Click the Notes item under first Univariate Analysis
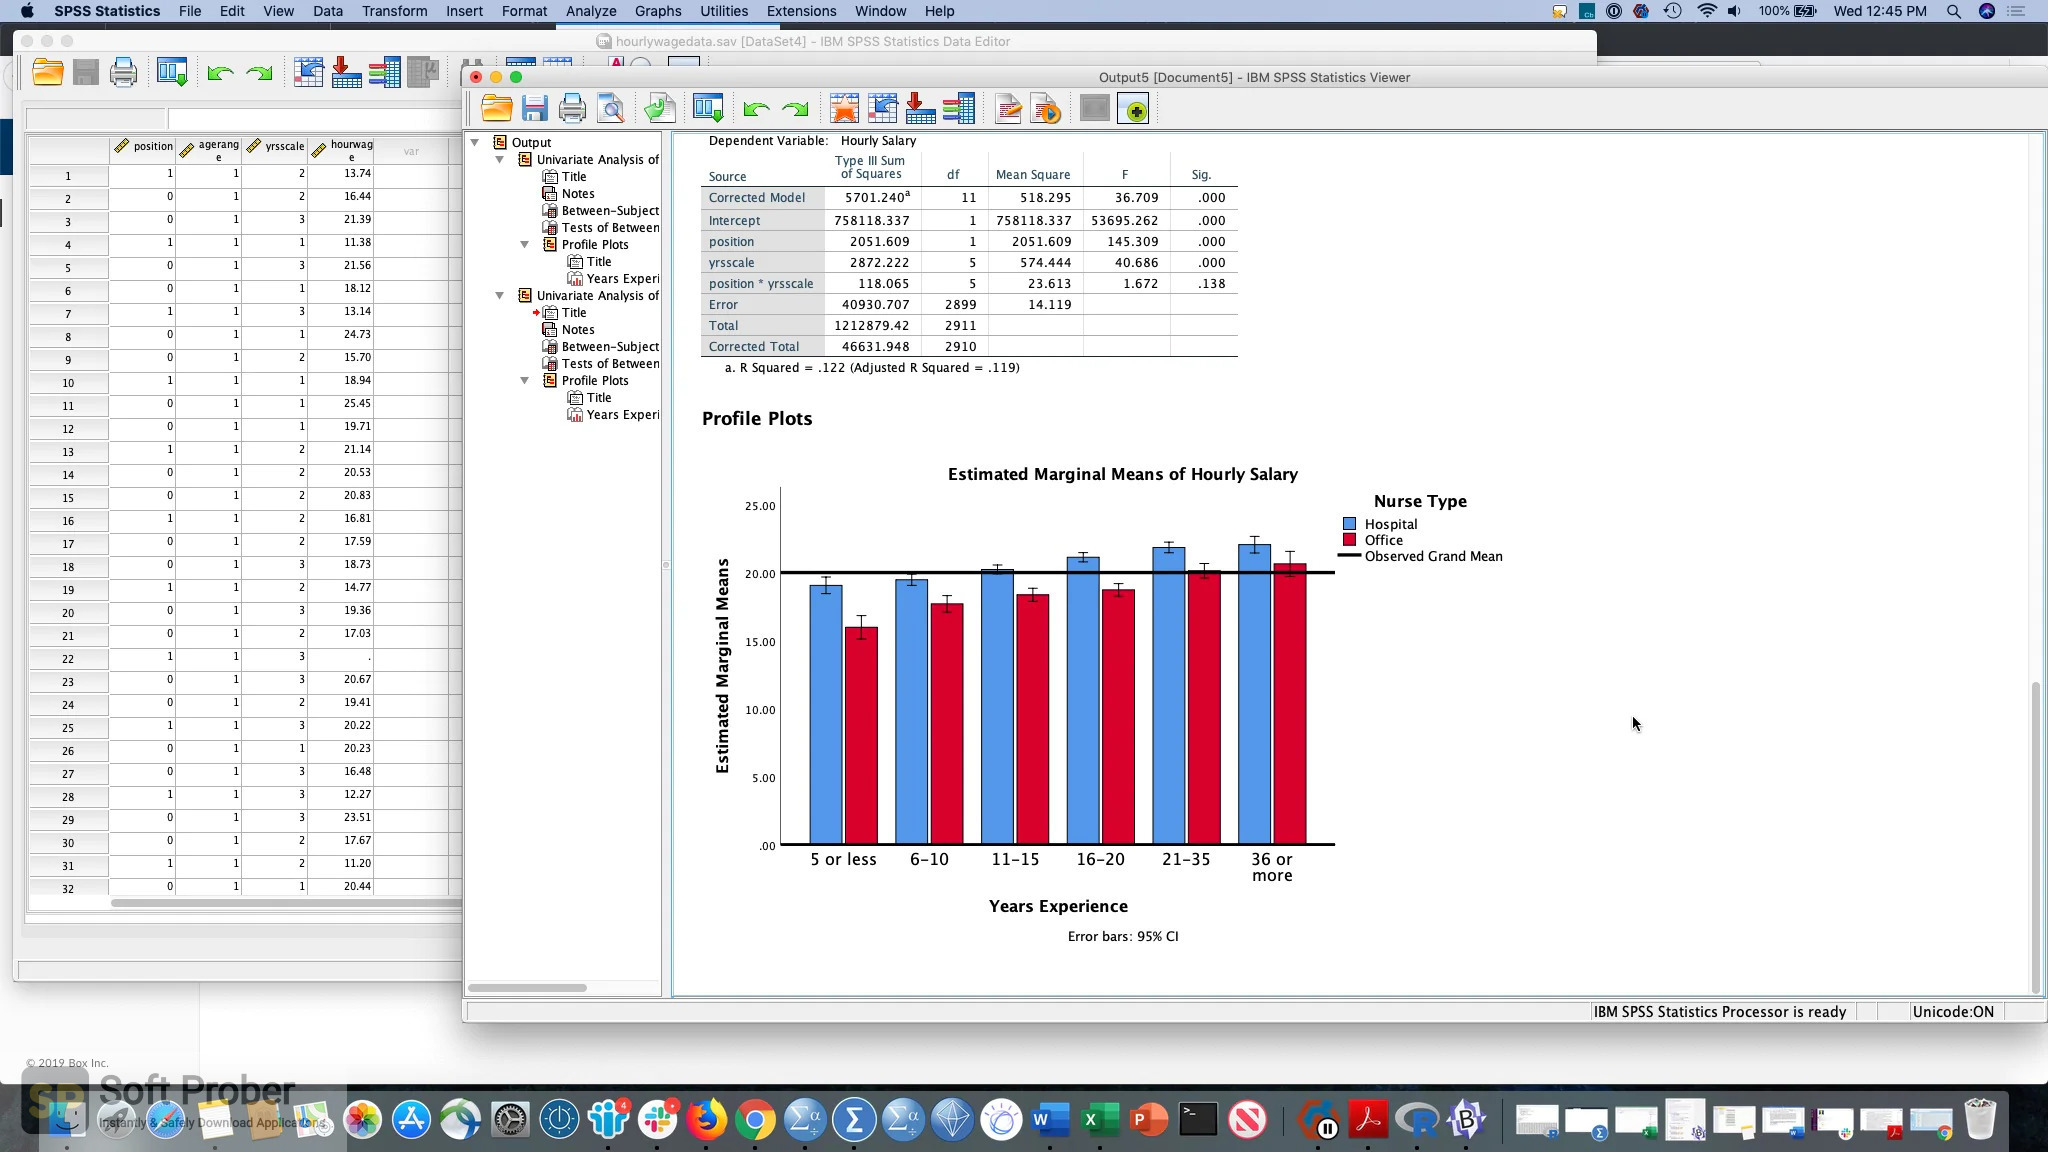The image size is (2048, 1152). coord(578,193)
